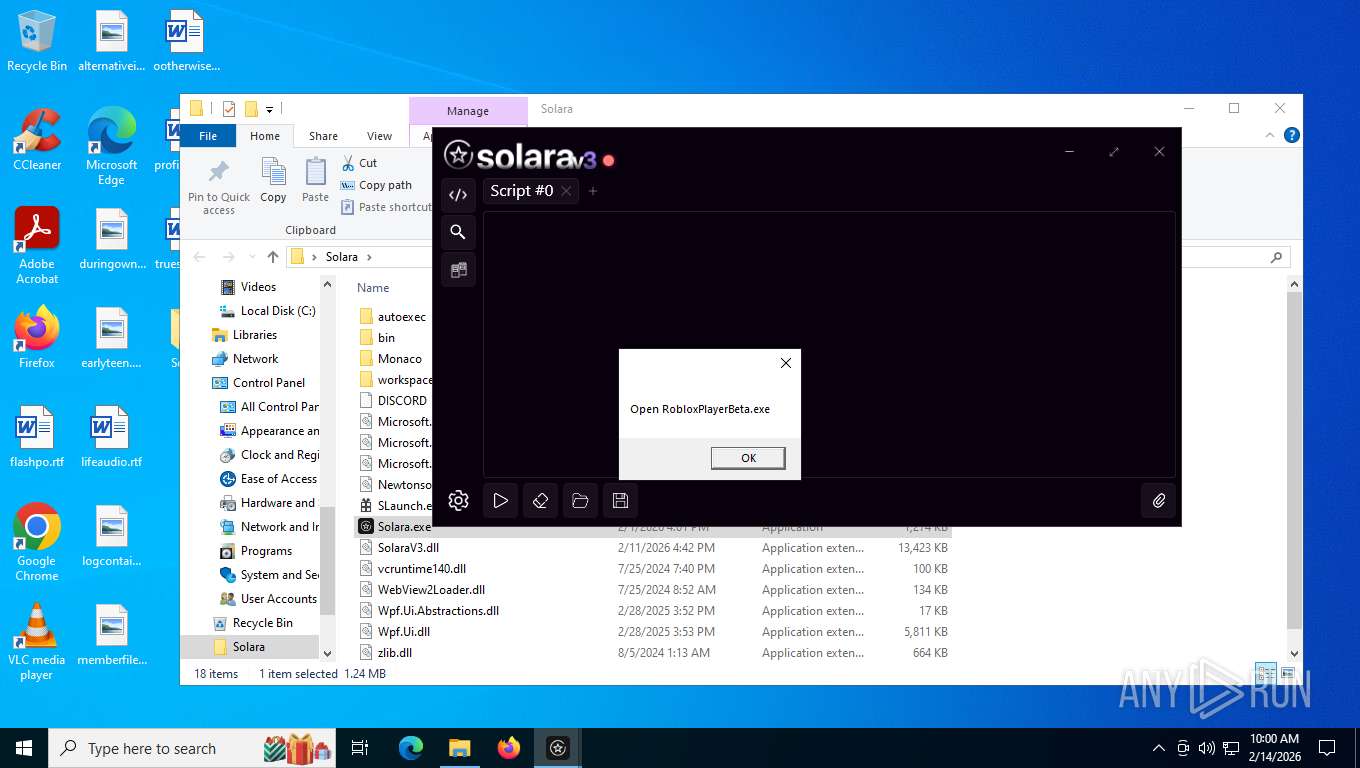Viewport: 1360px width, 768px height.
Task: Open the Solara code editor icon
Action: 458,195
